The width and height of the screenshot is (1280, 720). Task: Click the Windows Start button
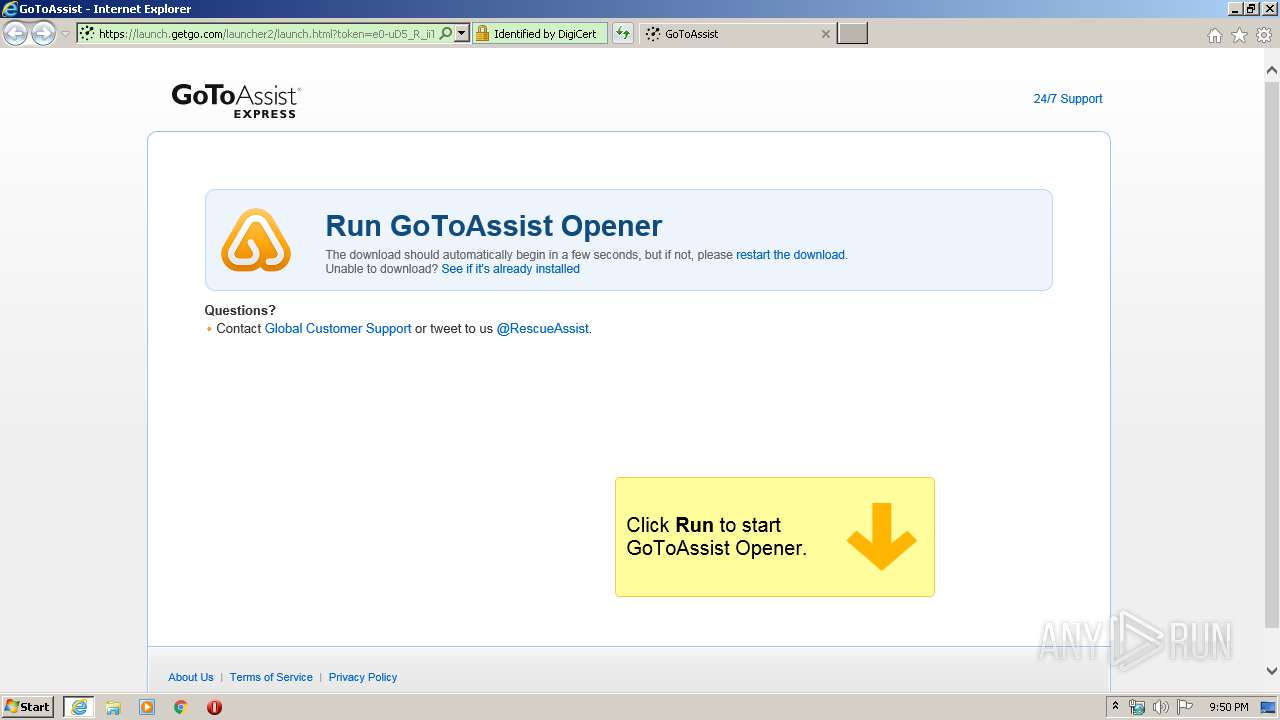[28, 707]
